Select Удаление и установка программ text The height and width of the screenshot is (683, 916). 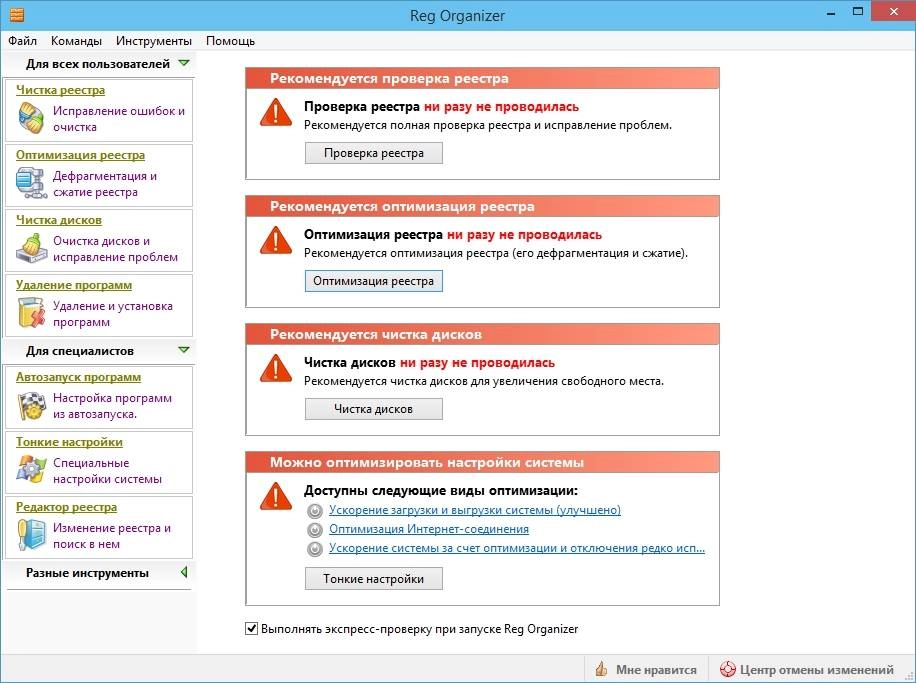pos(113,314)
